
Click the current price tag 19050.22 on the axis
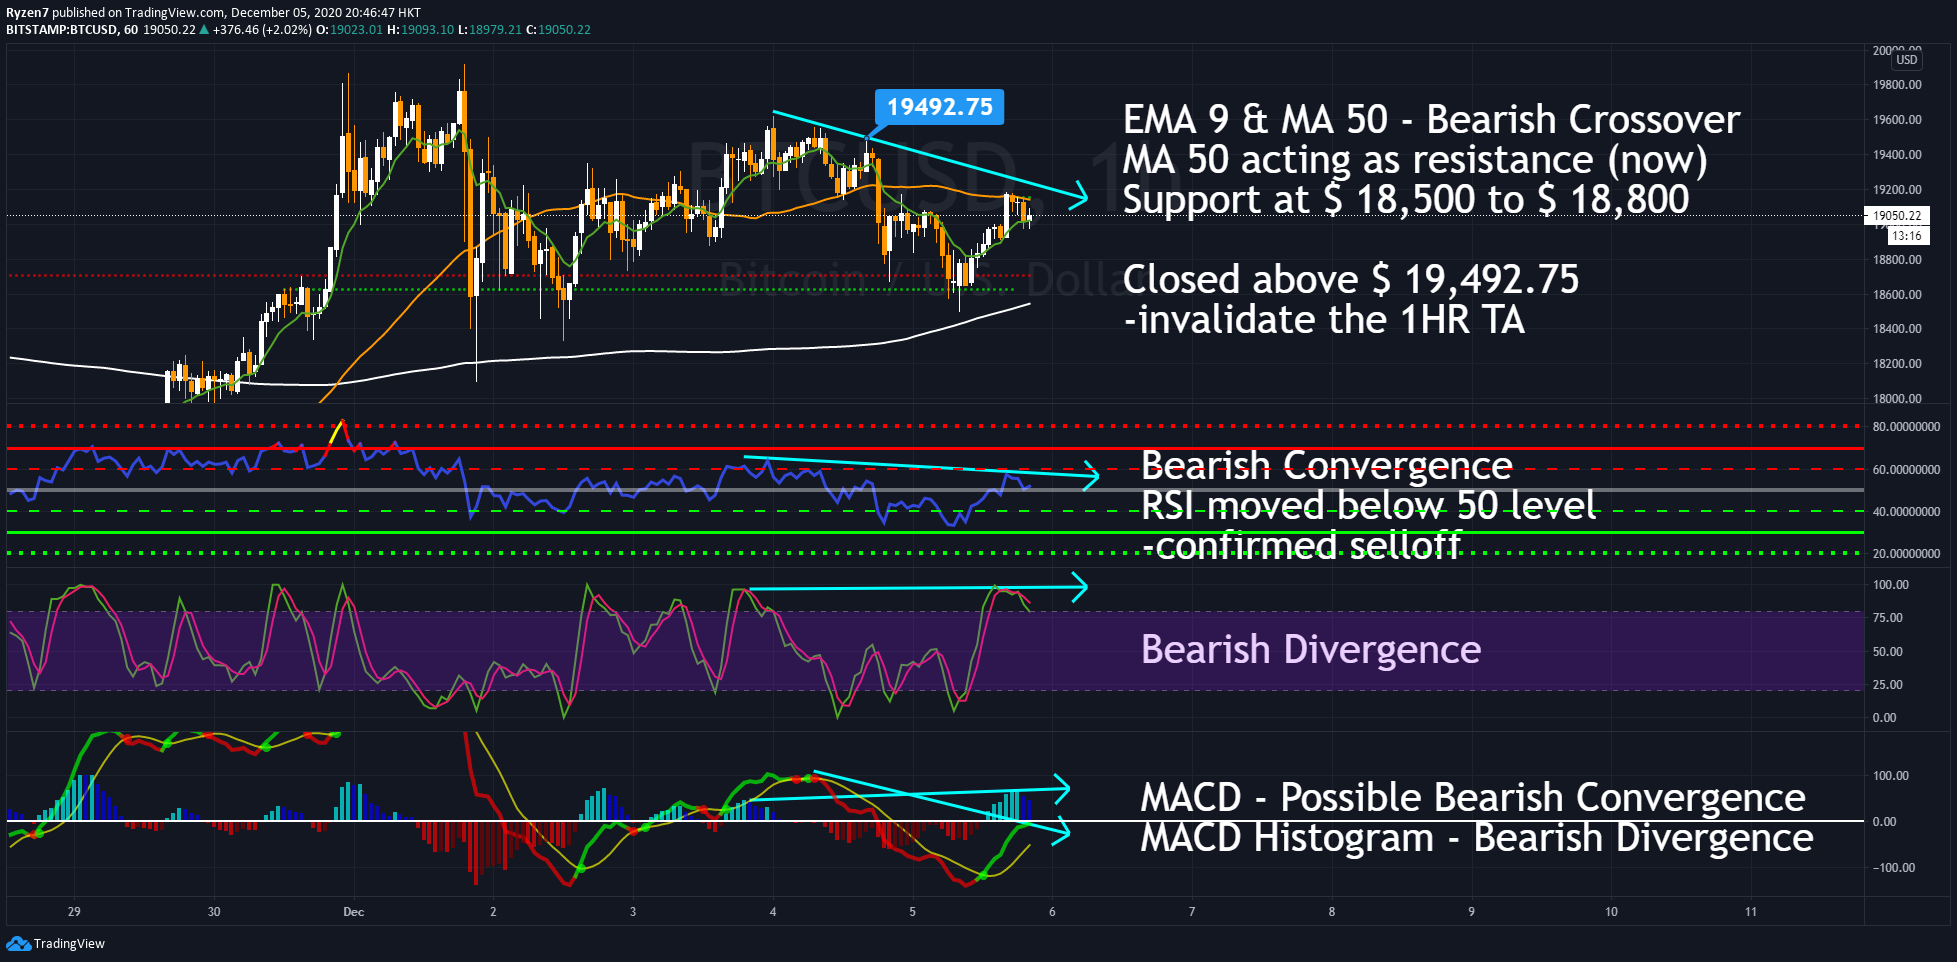pos(1896,215)
